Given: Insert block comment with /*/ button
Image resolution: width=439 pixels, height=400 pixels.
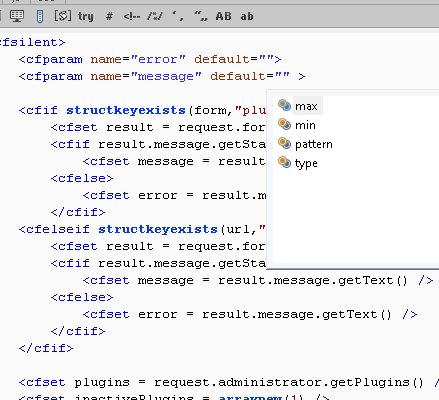Looking at the screenshot, I should click(155, 16).
